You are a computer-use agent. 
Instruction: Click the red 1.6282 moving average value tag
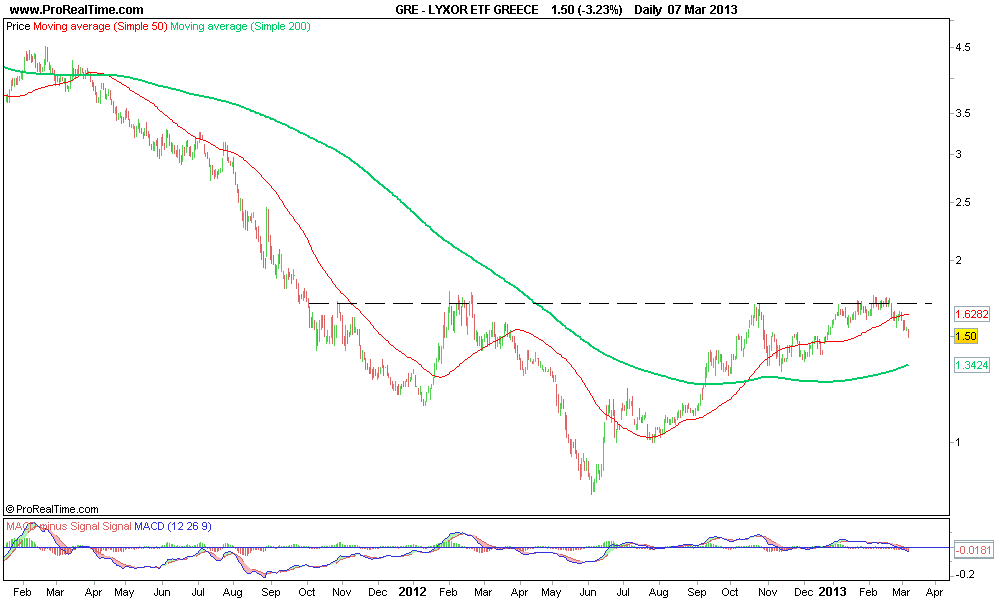point(972,314)
